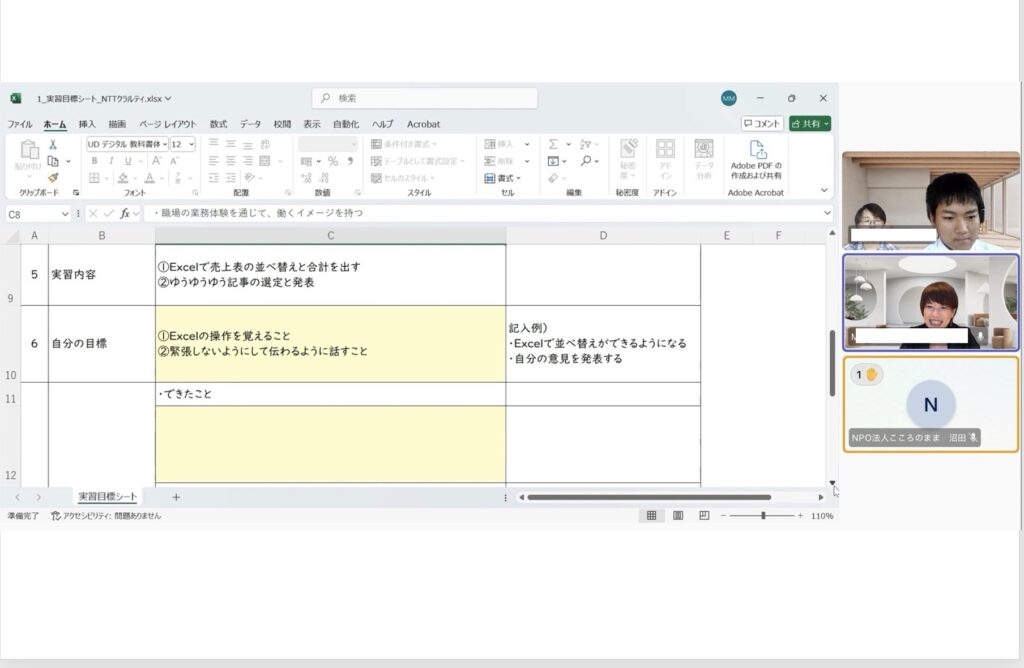This screenshot has height=668, width=1024.
Task: Click the 検索 search box
Action: (425, 98)
